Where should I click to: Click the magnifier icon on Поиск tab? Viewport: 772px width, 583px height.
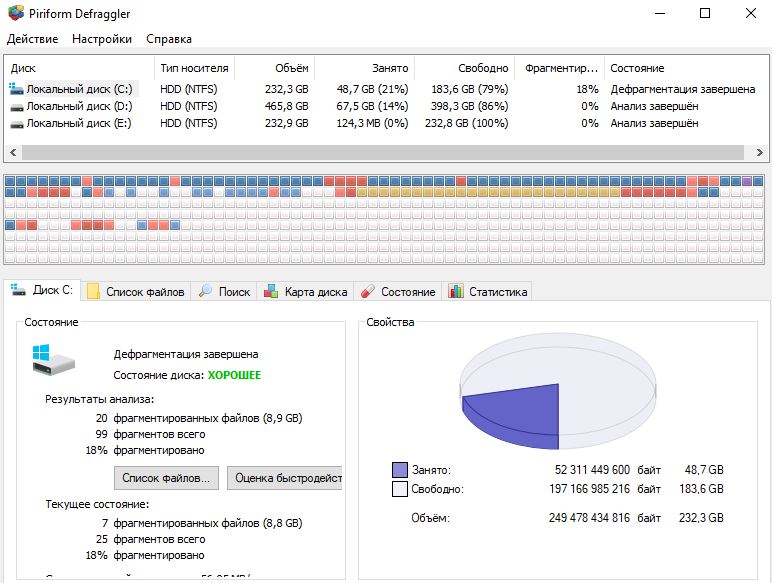click(x=206, y=292)
